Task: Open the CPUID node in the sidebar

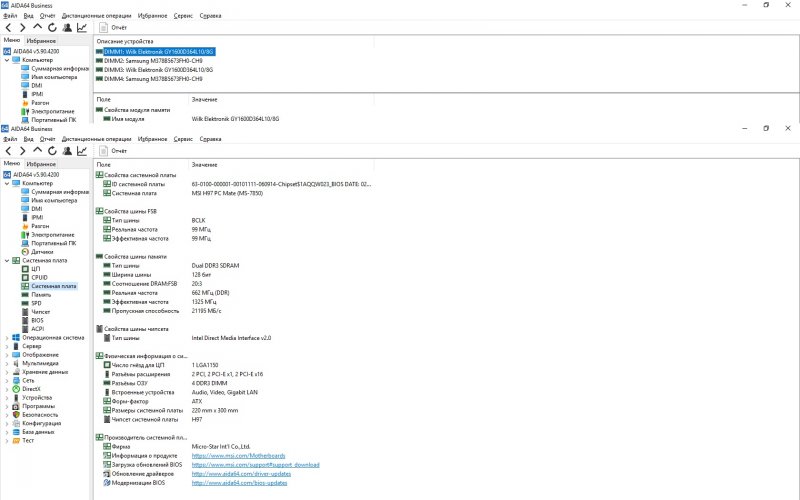Action: point(39,277)
